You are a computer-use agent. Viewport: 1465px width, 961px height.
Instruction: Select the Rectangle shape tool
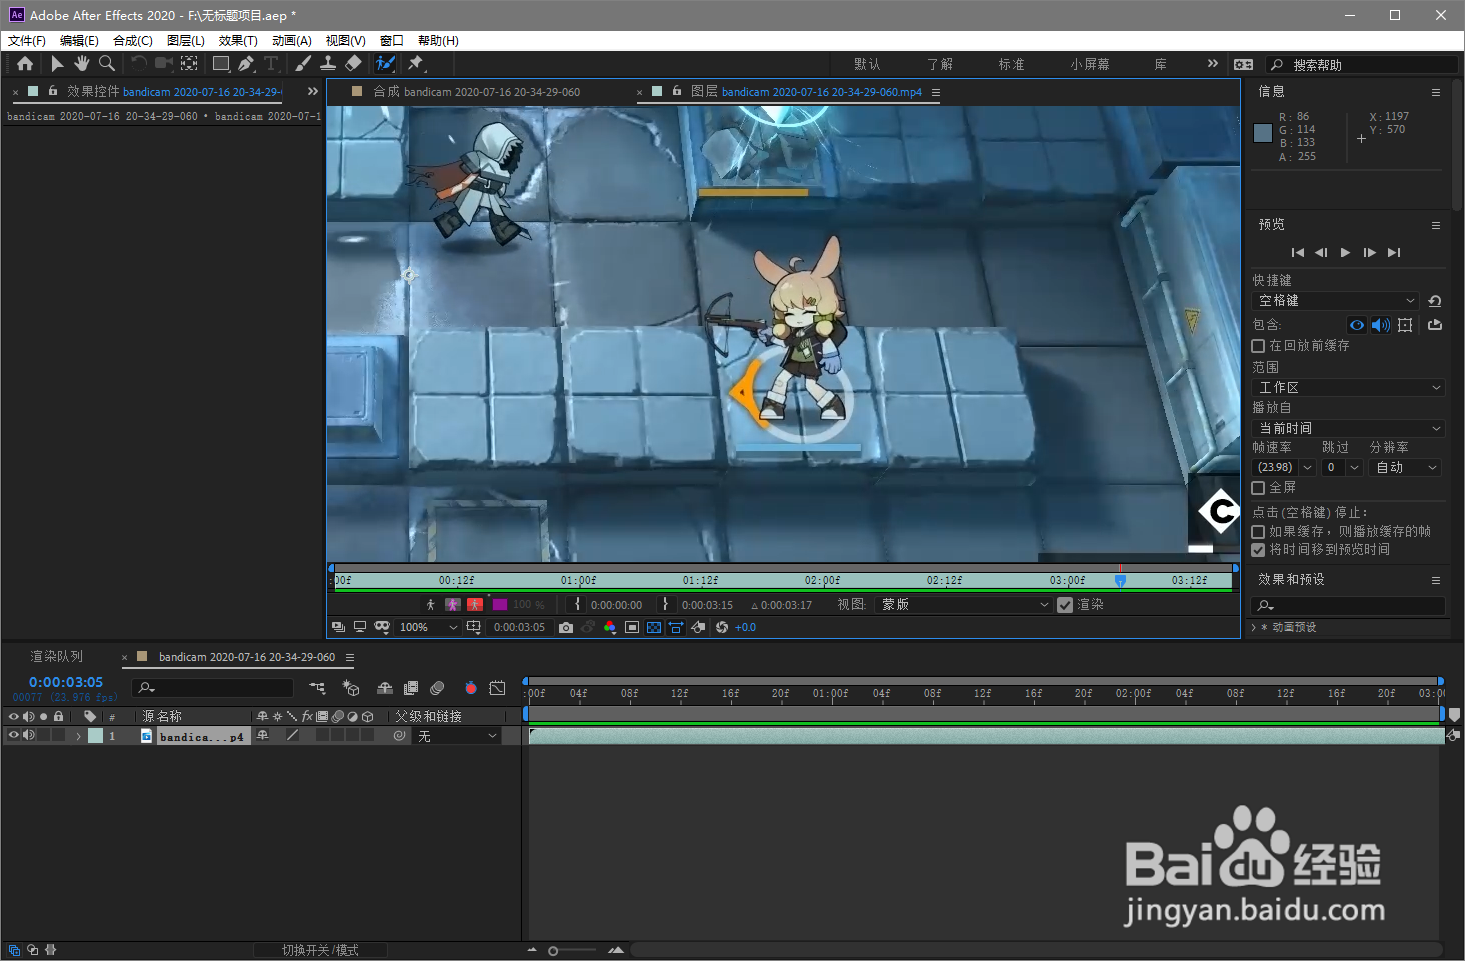tap(221, 64)
